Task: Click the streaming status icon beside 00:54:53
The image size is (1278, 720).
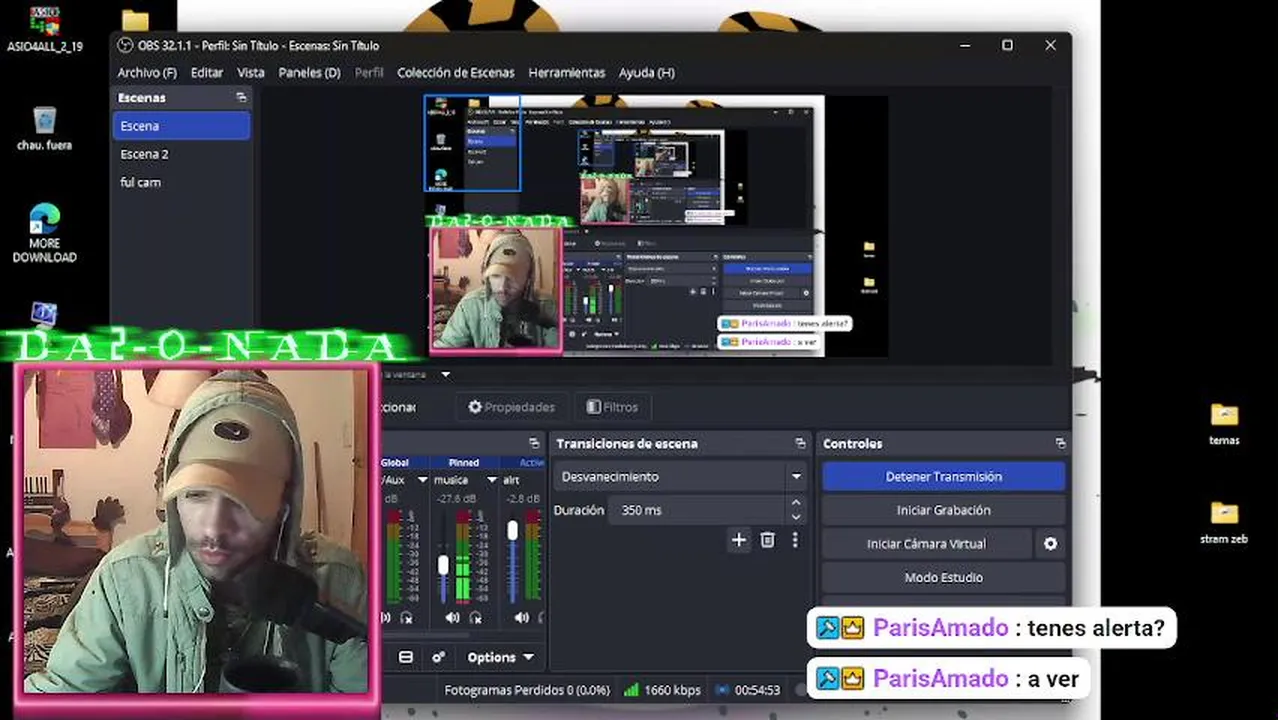Action: (722, 690)
